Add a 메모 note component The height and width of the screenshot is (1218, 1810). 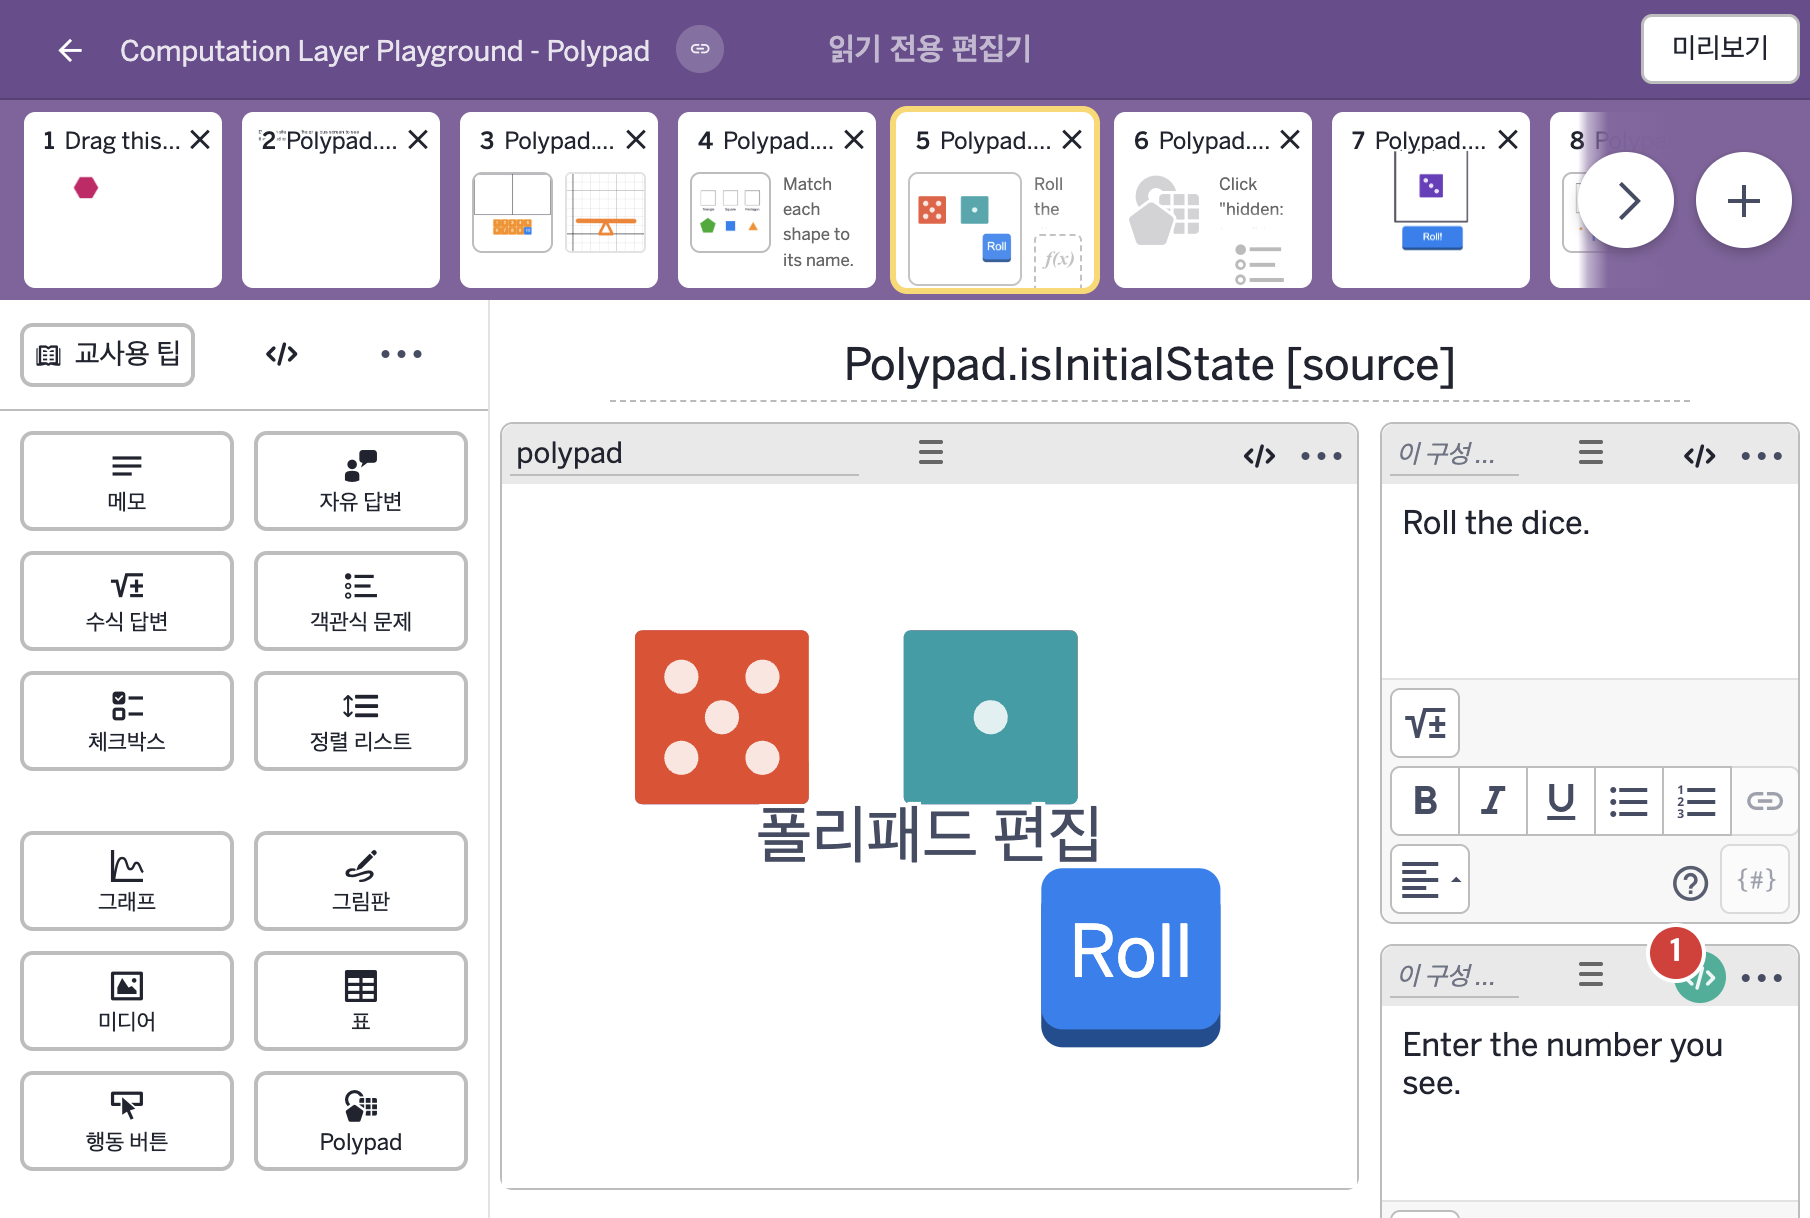127,481
